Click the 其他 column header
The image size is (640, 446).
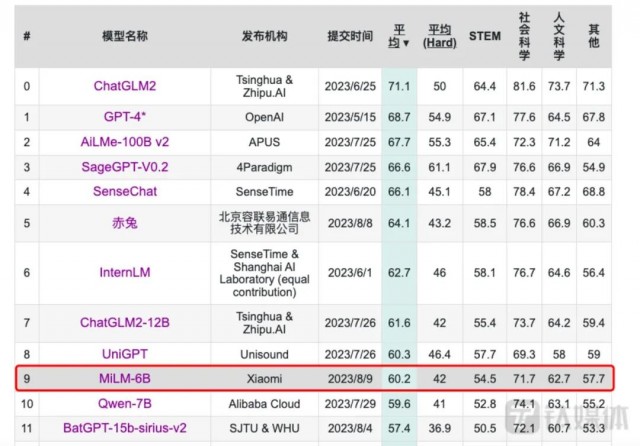[x=593, y=36]
